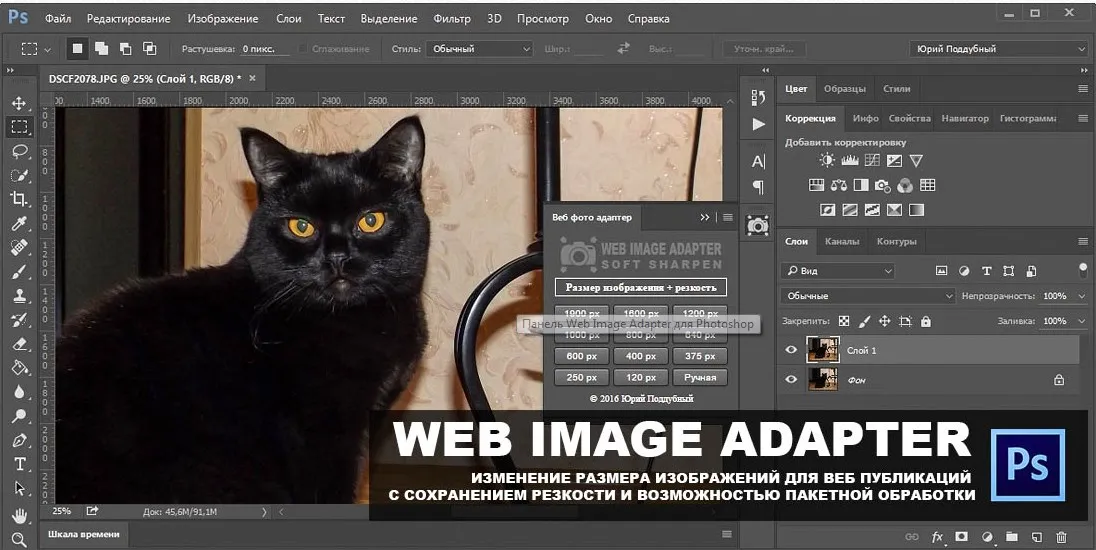Image resolution: width=1096 pixels, height=550 pixels.
Task: Select the Eyedropper tool
Action: 19,223
